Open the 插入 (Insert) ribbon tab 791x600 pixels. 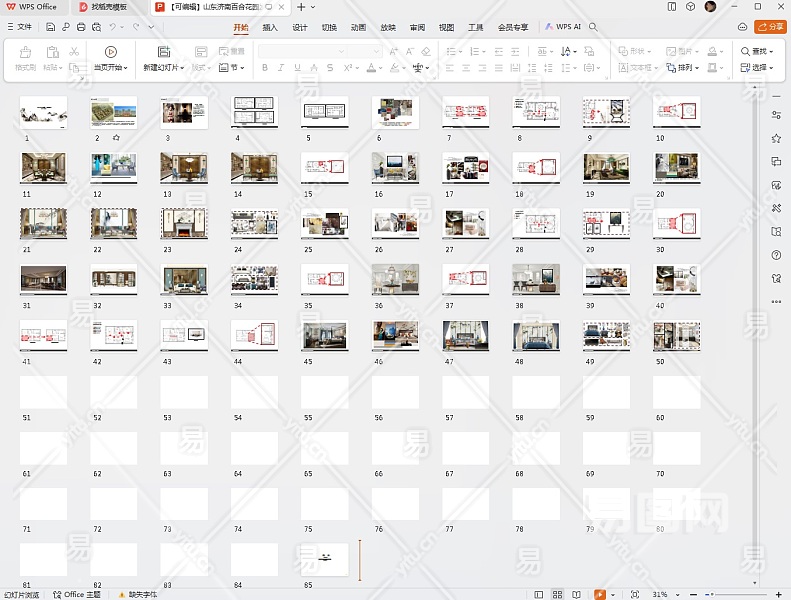(270, 27)
